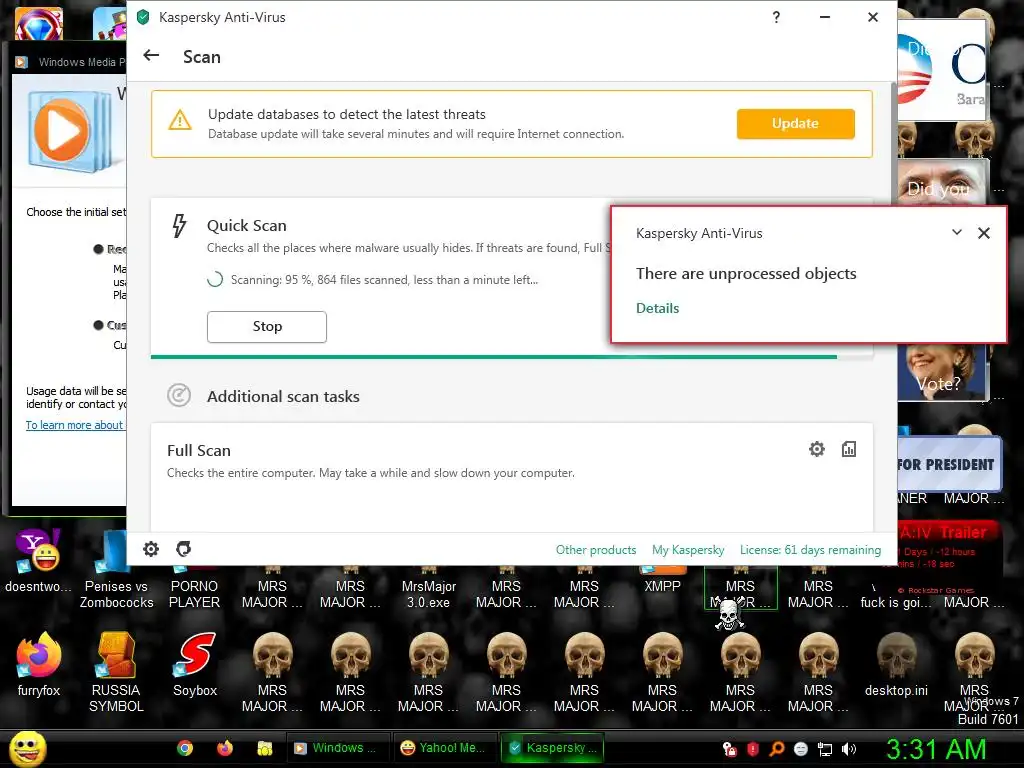Stop the Quick Scan

tap(266, 327)
